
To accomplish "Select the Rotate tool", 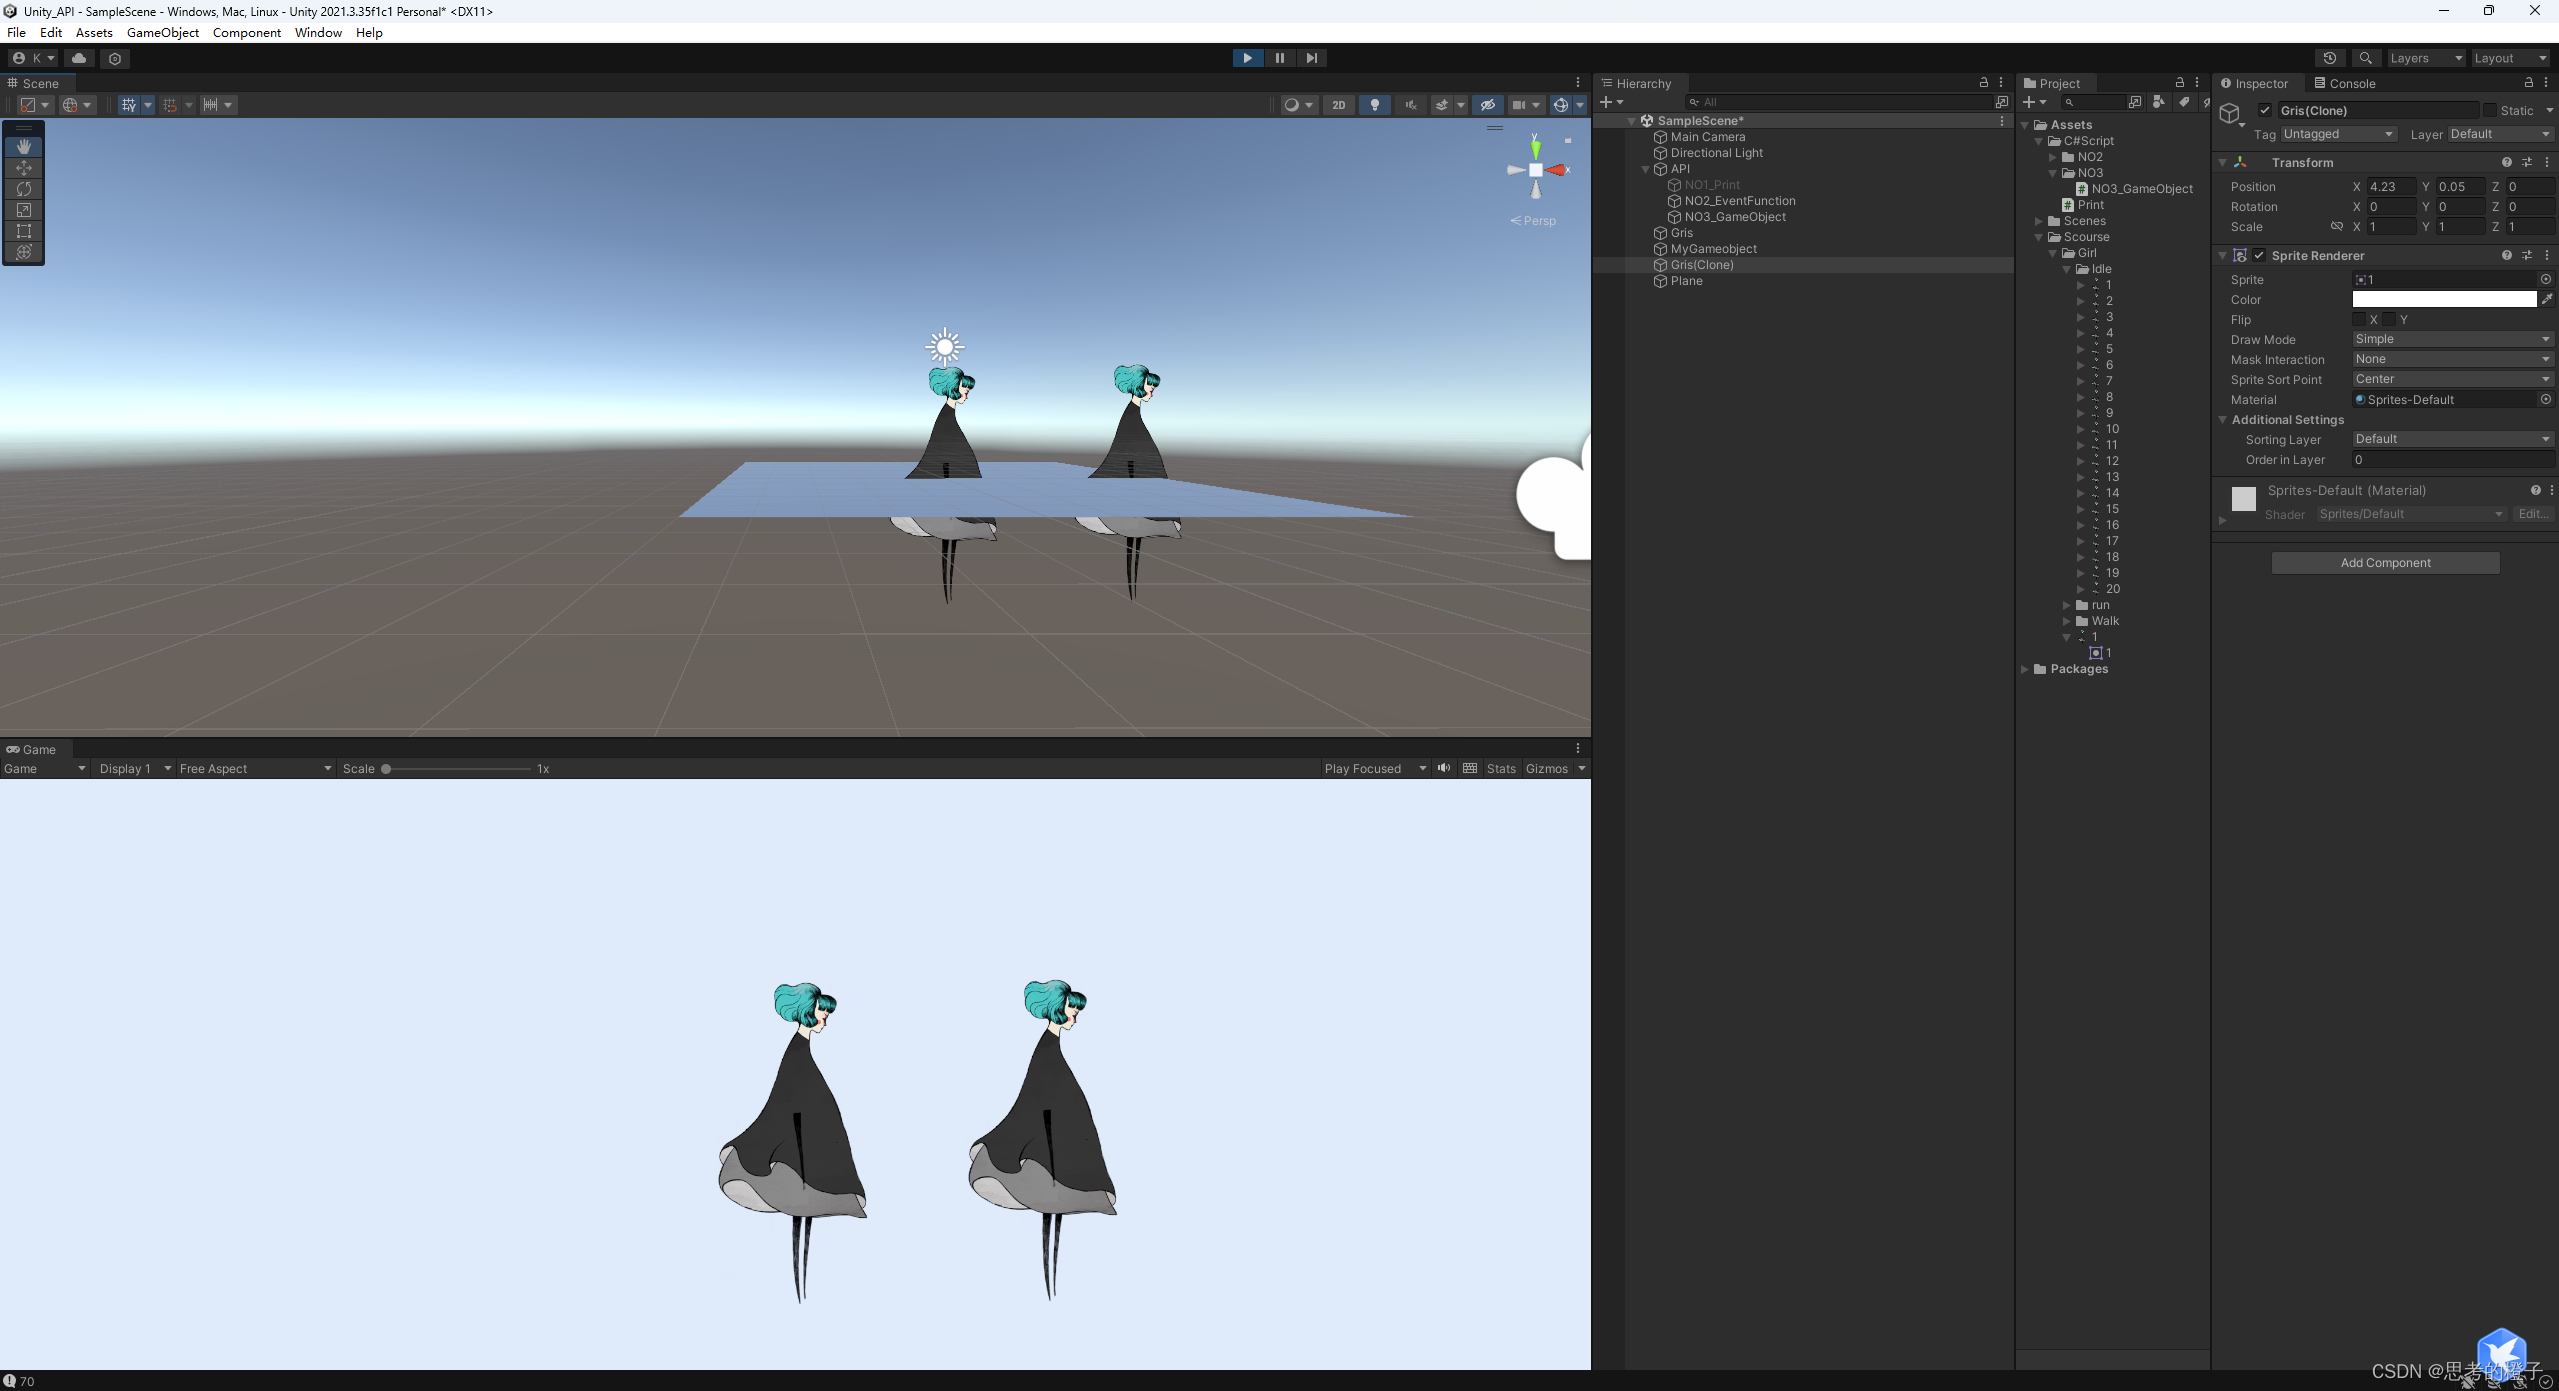I will point(24,189).
